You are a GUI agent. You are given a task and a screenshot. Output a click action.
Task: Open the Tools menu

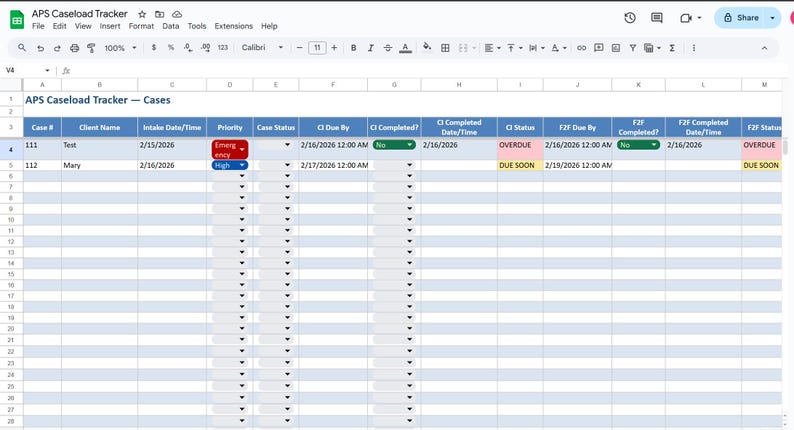[x=197, y=26]
